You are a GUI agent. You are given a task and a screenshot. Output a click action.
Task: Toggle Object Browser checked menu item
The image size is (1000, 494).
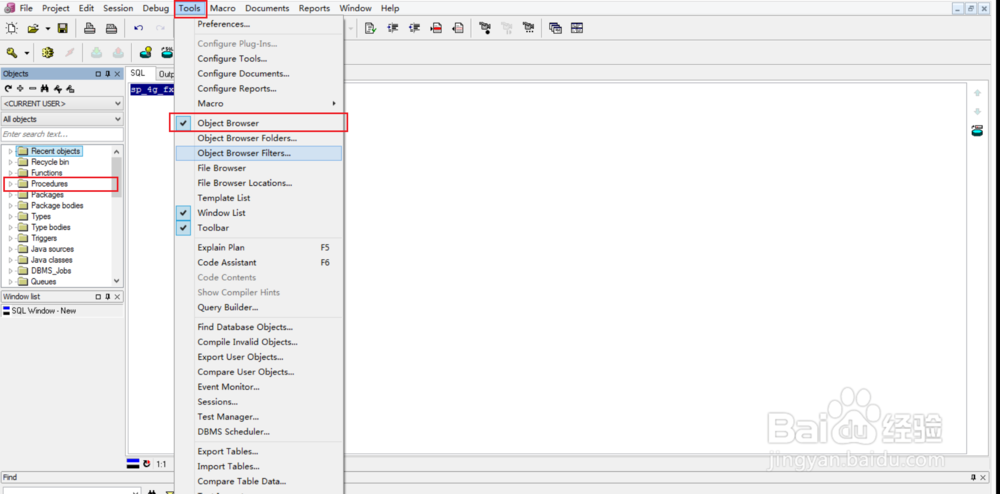coord(260,123)
